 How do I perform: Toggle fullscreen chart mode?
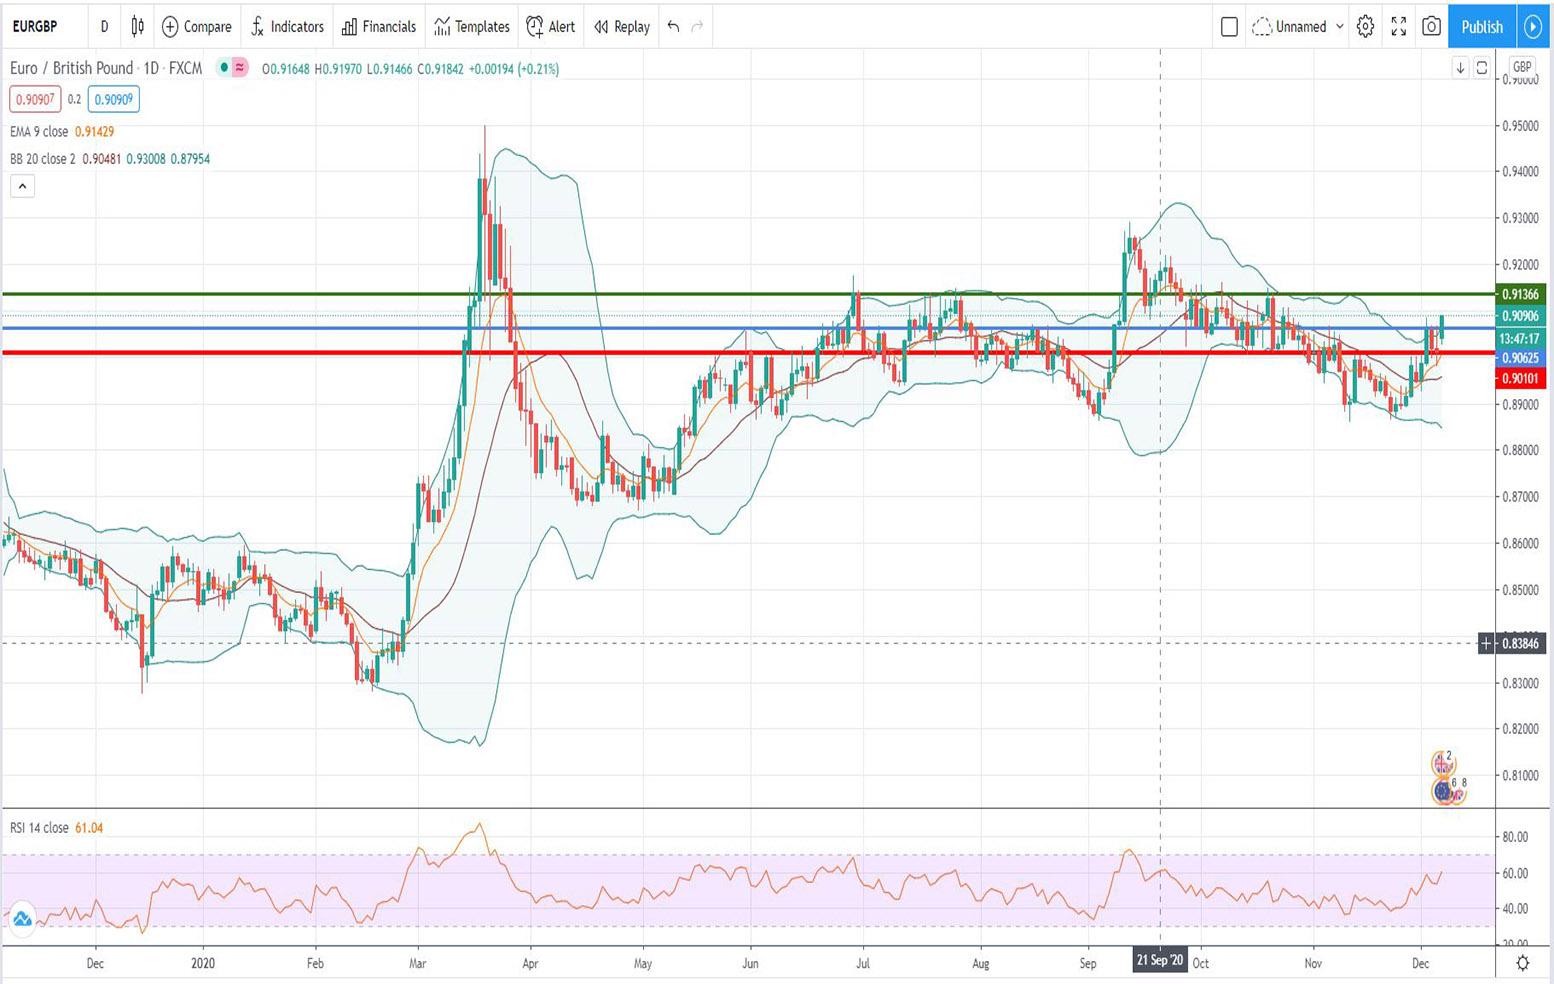coord(1399,27)
